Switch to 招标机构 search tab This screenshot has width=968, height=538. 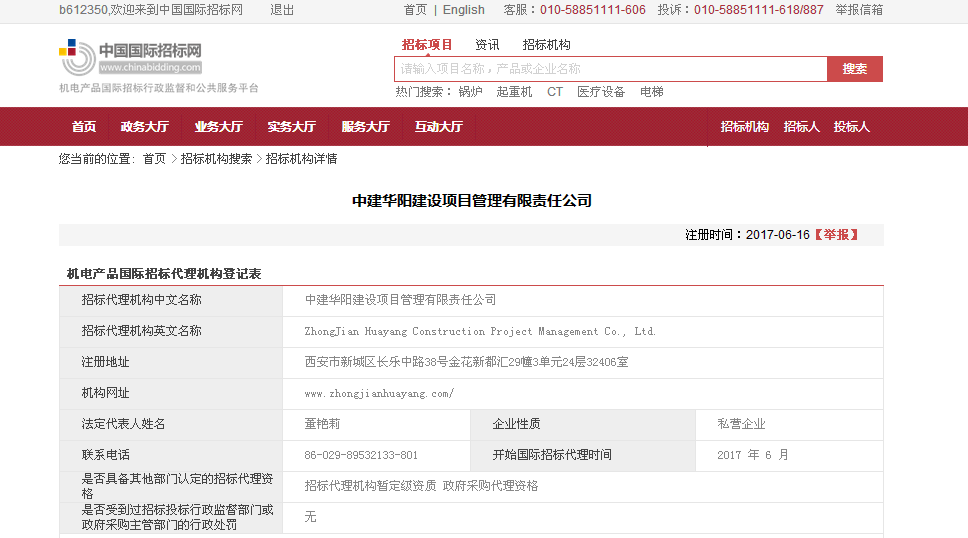tap(546, 45)
